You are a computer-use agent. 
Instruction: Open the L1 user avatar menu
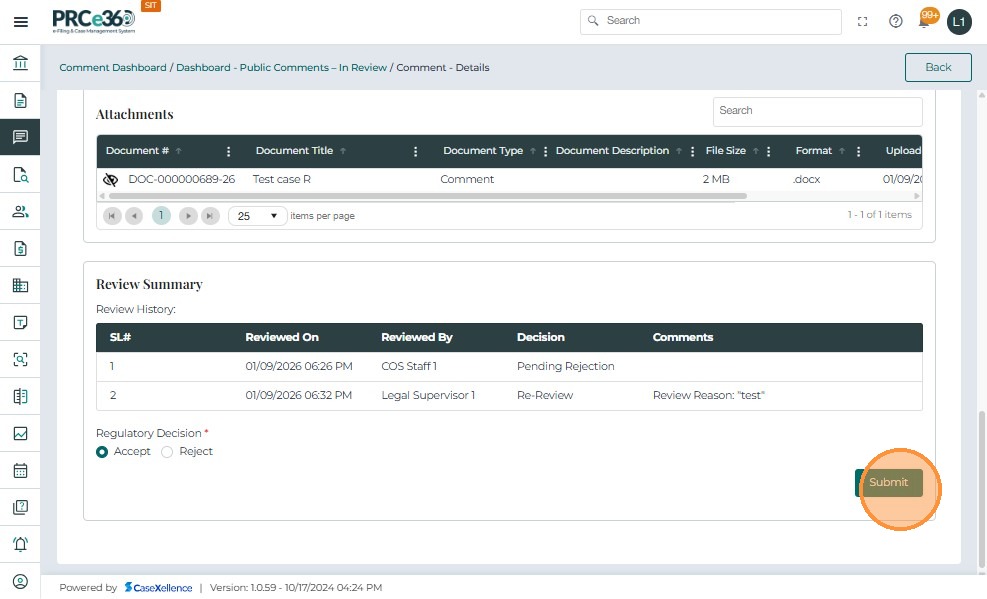pyautogui.click(x=959, y=22)
